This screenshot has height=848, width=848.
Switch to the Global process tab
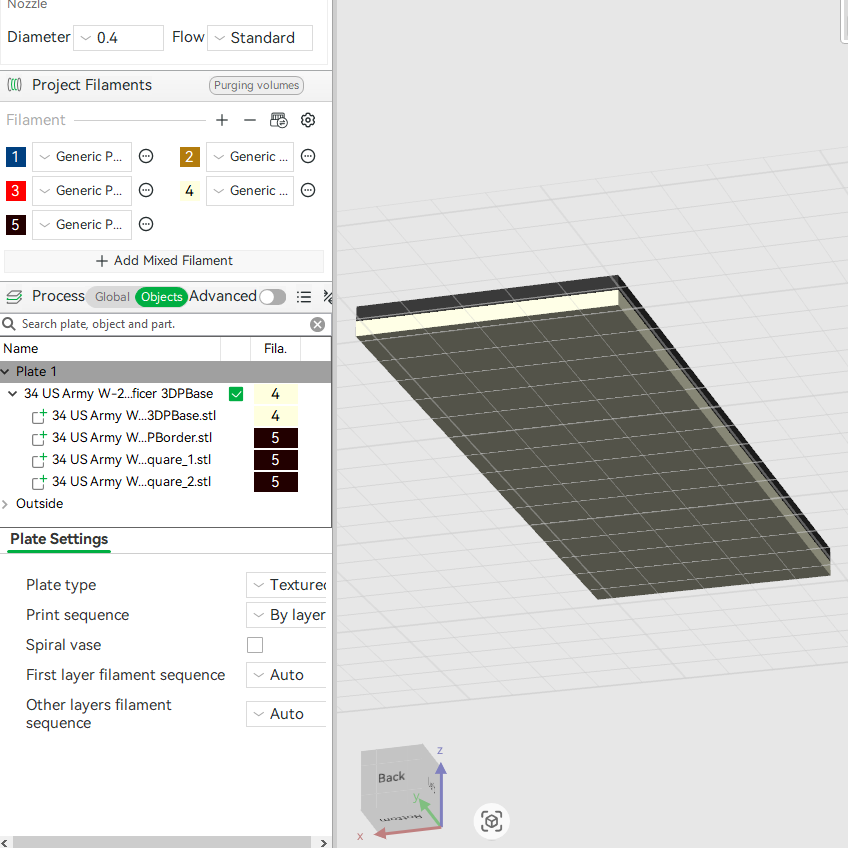coord(112,297)
